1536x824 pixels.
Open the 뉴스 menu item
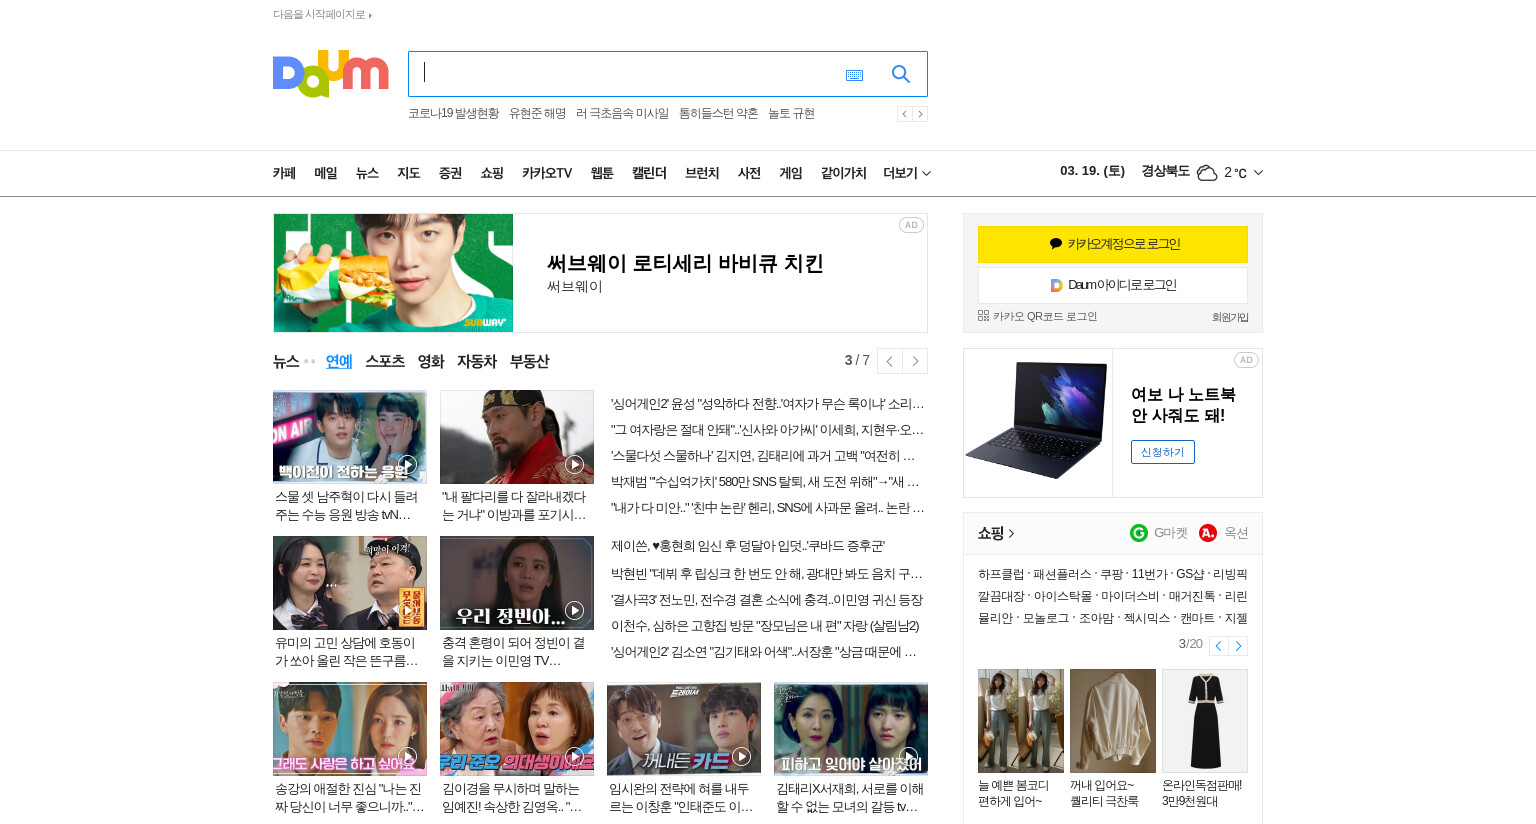[x=367, y=173]
